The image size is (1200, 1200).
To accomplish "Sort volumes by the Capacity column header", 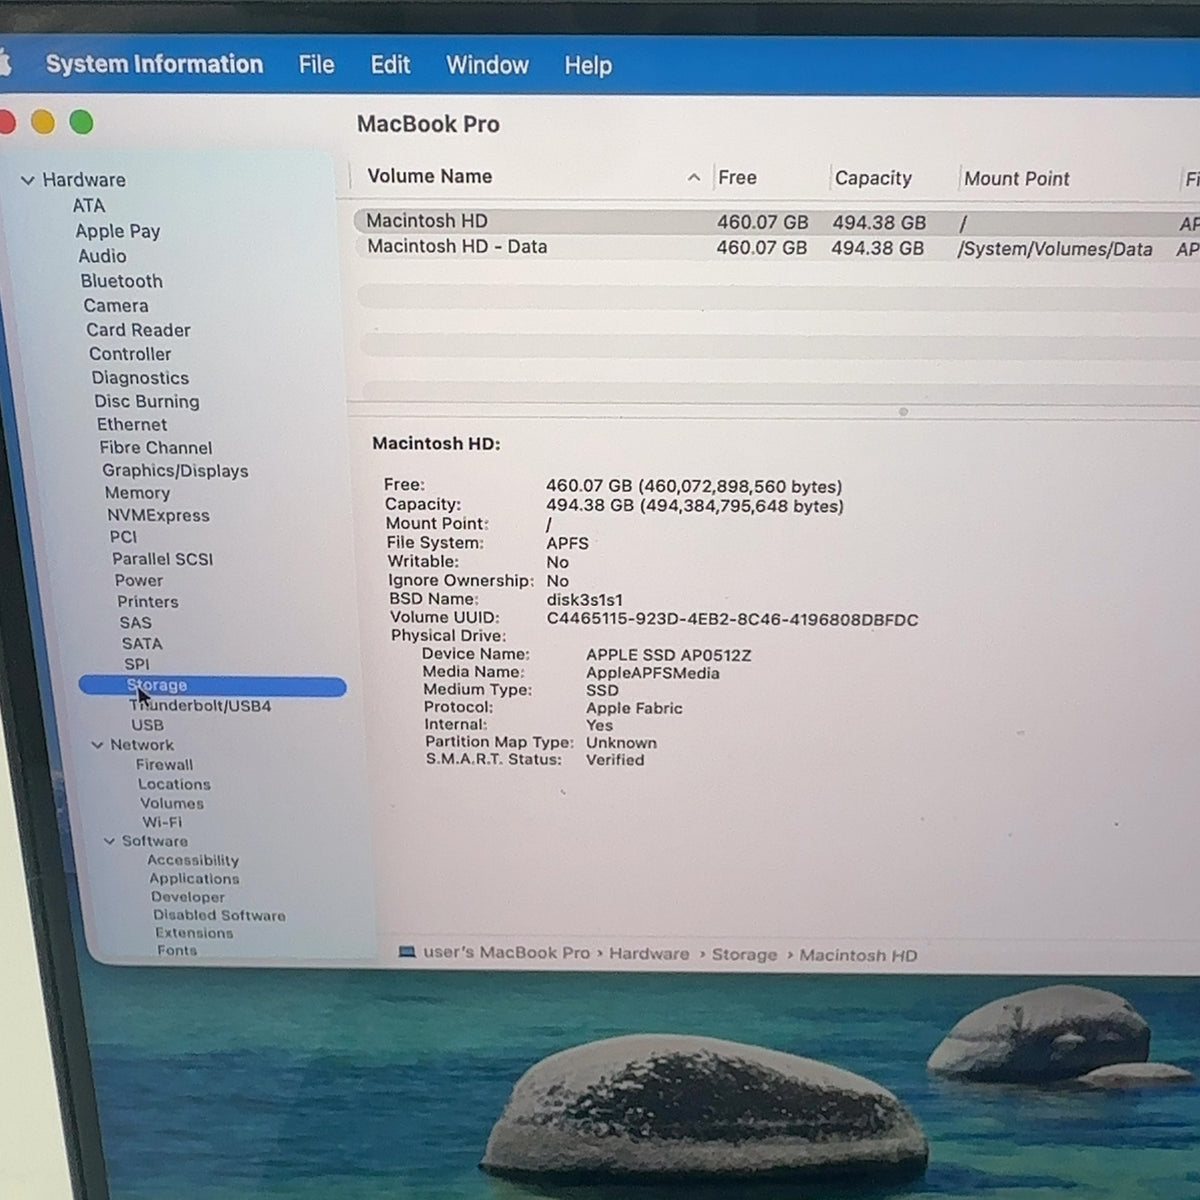I will (x=873, y=178).
